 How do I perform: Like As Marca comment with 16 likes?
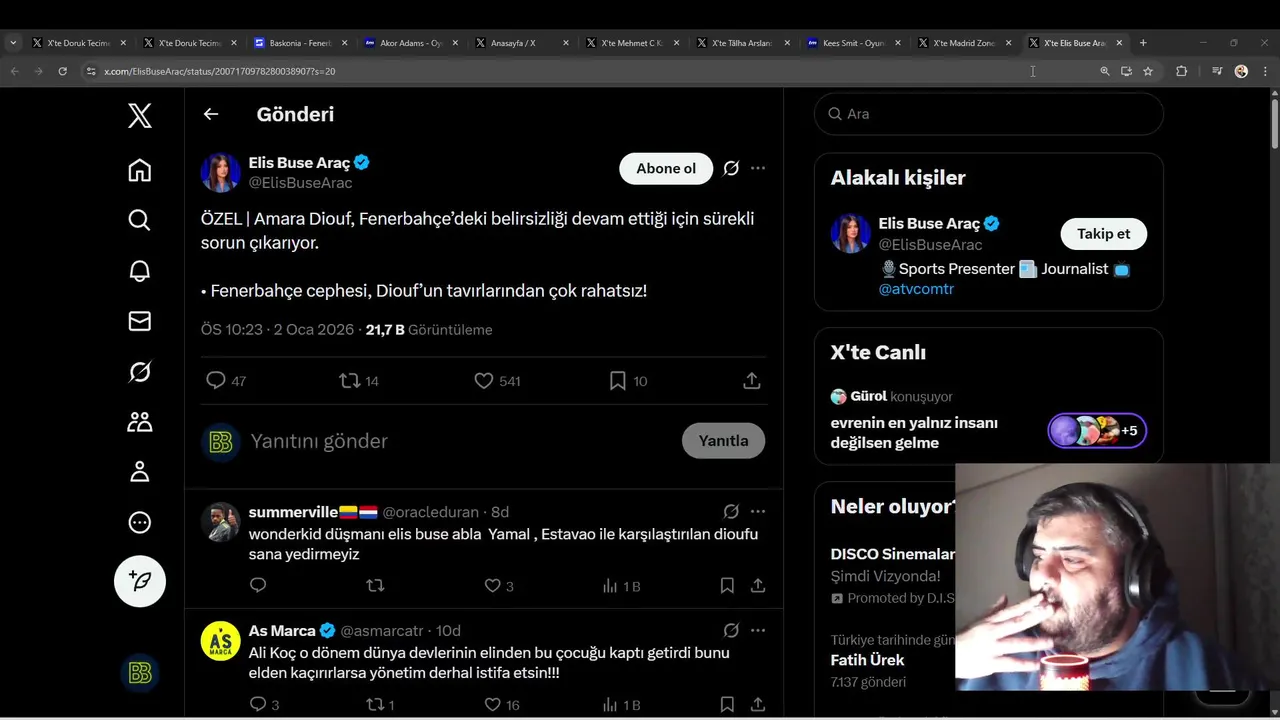(492, 704)
